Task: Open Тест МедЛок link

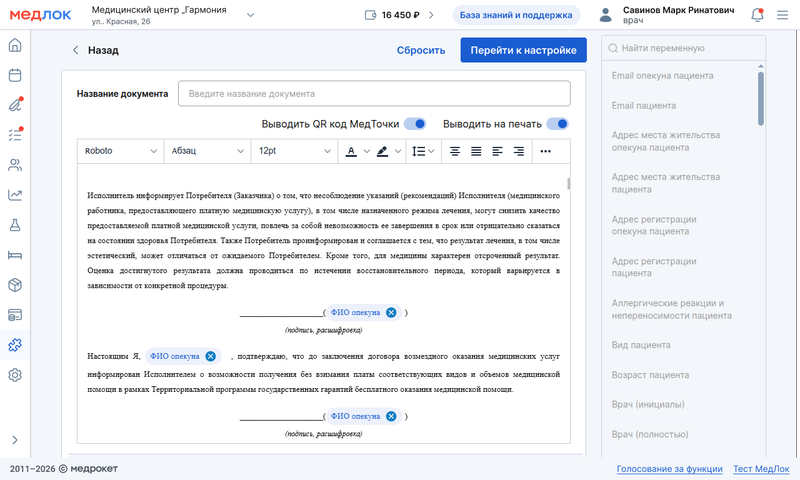Action: (x=761, y=469)
